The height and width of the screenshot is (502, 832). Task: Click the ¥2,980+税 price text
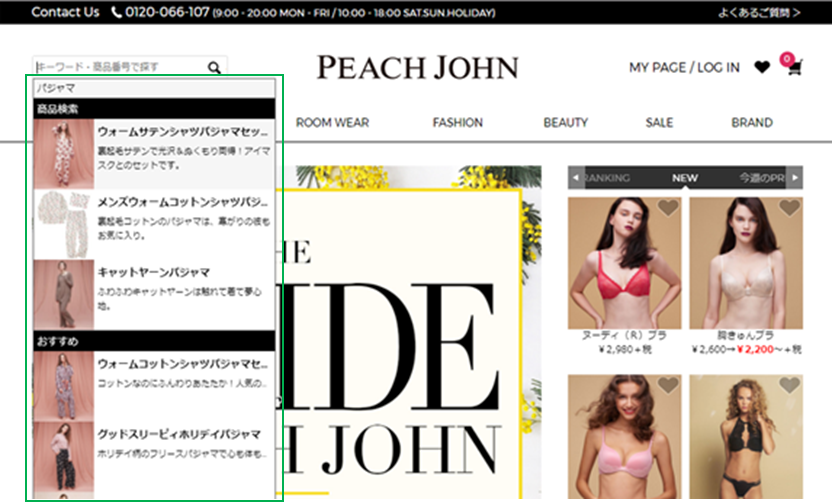[x=625, y=349]
